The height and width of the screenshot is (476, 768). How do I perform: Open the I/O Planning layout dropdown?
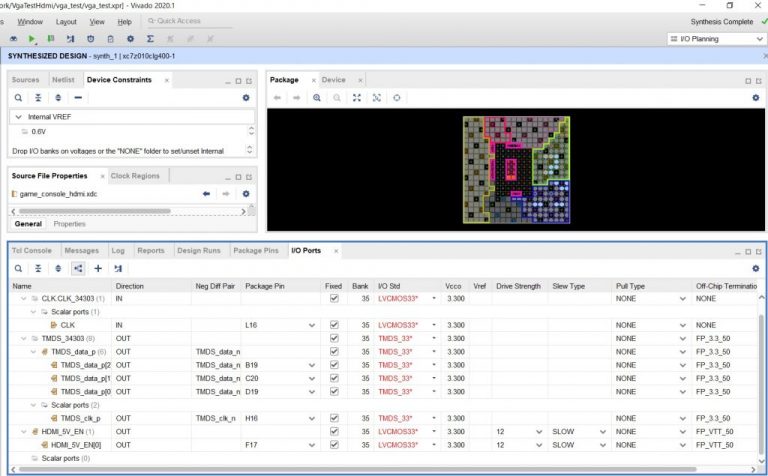click(x=712, y=39)
